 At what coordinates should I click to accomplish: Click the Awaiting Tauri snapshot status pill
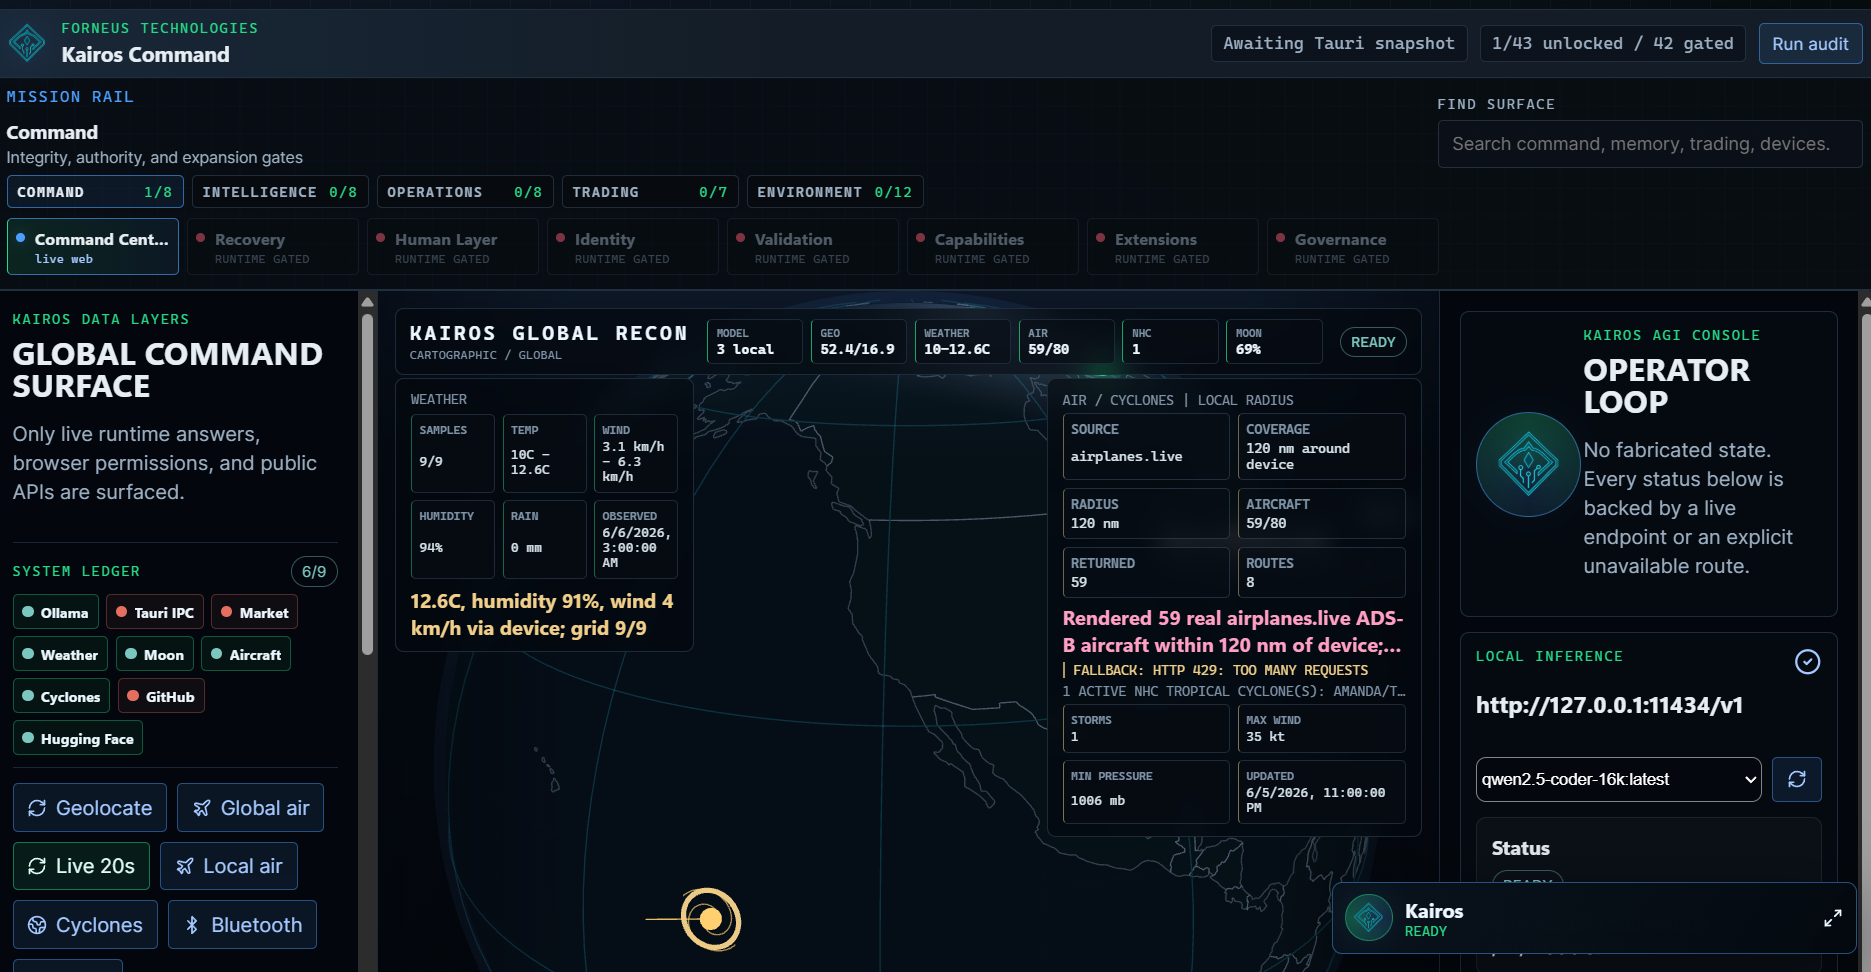click(1339, 44)
